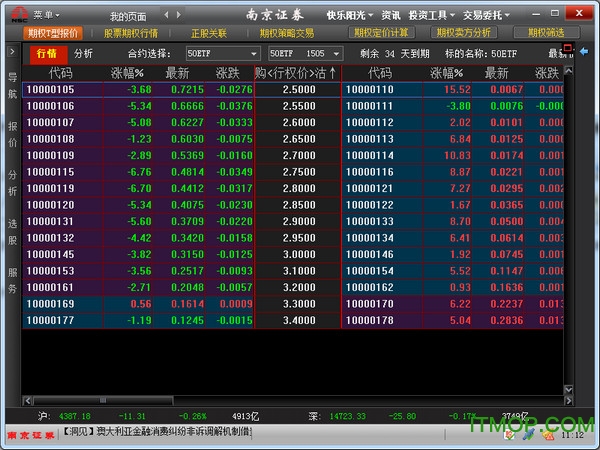Open 期权定价计算 button
The width and height of the screenshot is (600, 450).
tap(381, 33)
